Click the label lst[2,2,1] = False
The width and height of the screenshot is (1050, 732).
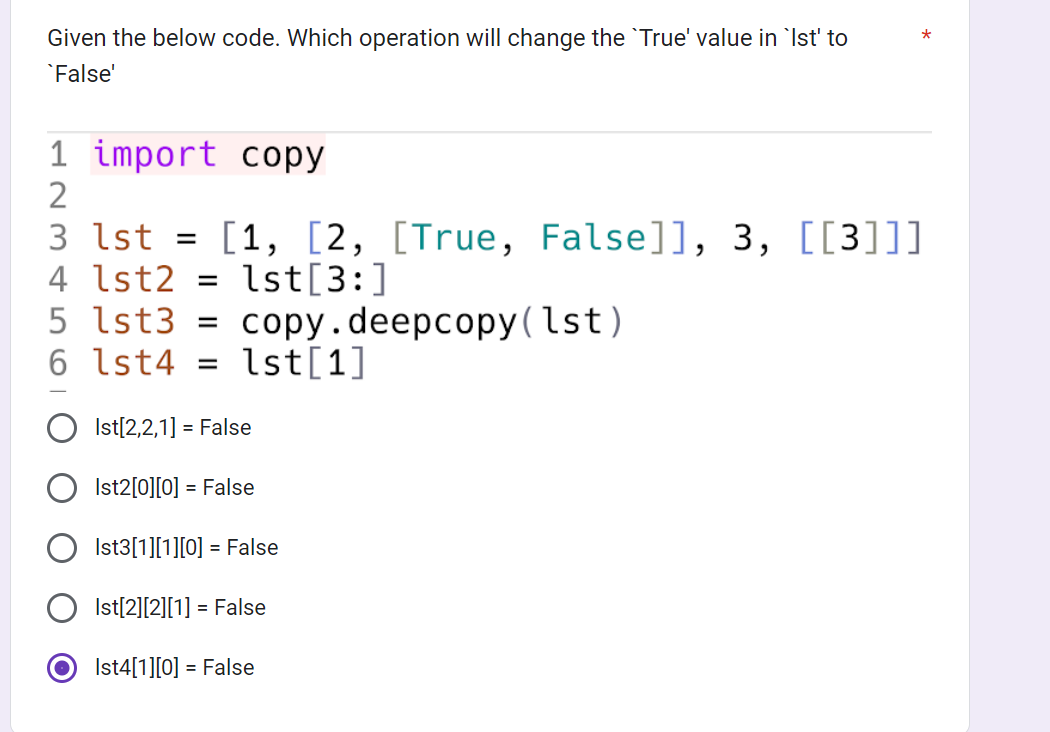(x=172, y=427)
